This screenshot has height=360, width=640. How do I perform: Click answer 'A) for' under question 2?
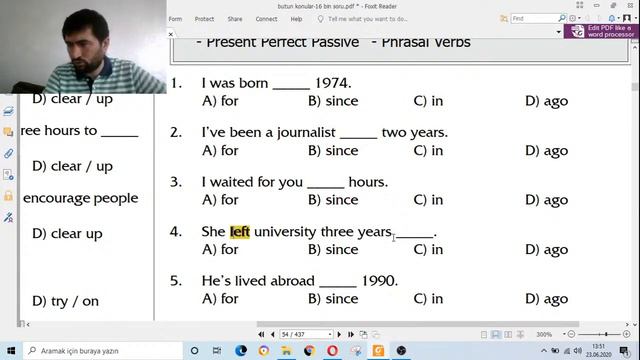click(220, 151)
